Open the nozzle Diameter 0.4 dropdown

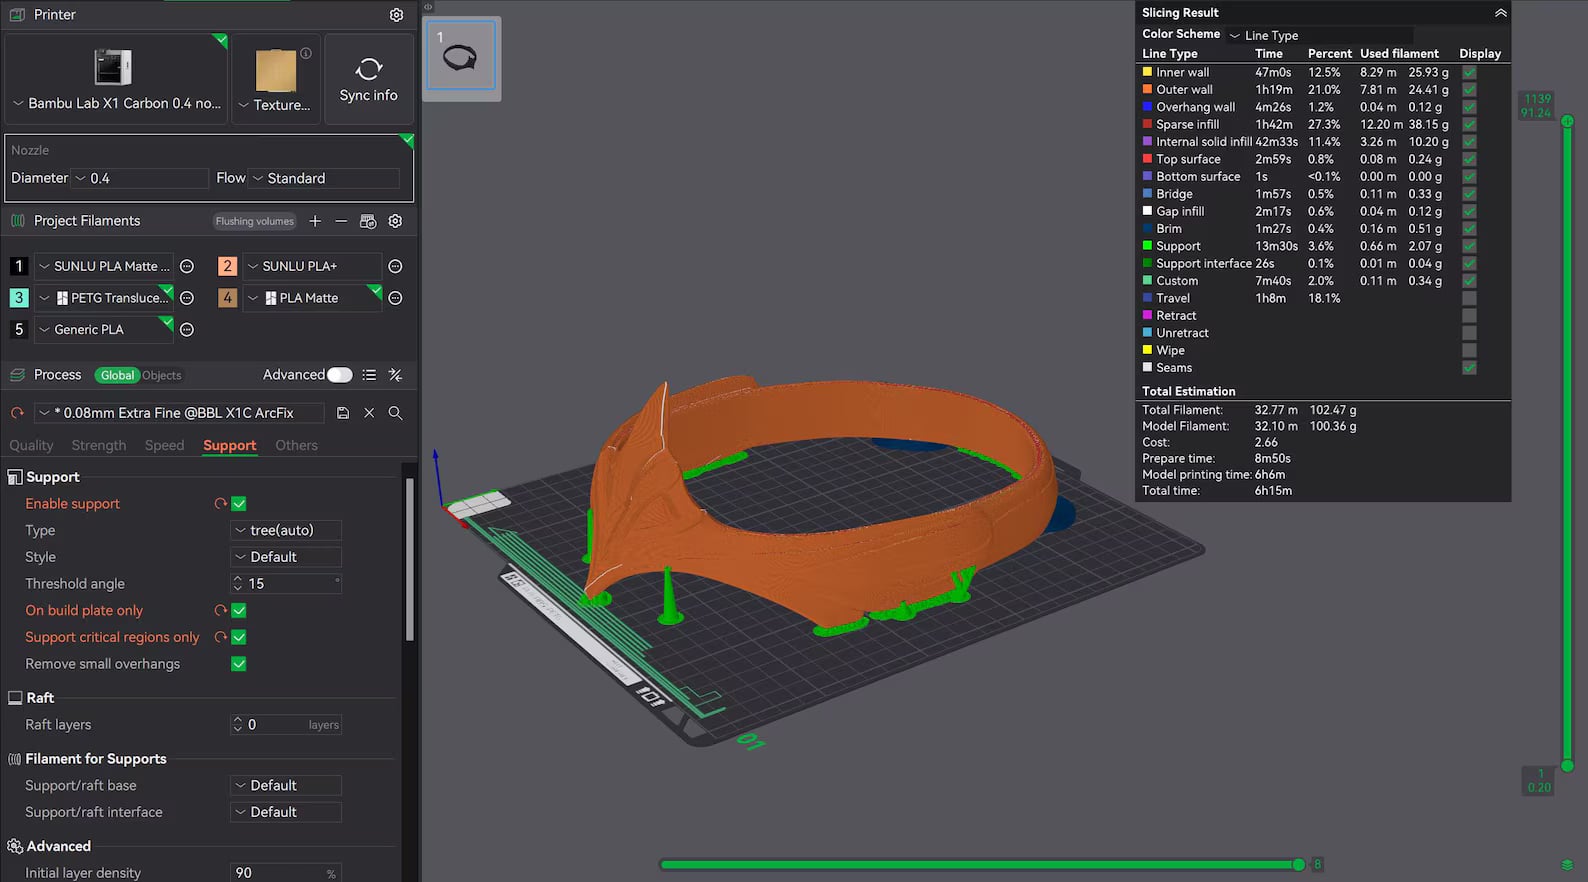pos(140,178)
